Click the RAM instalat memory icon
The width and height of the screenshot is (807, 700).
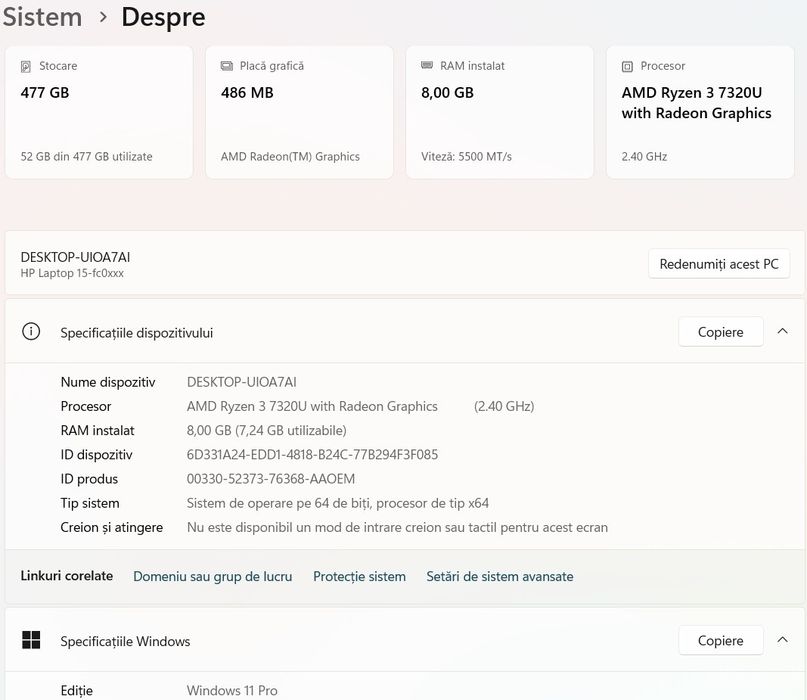(x=427, y=67)
